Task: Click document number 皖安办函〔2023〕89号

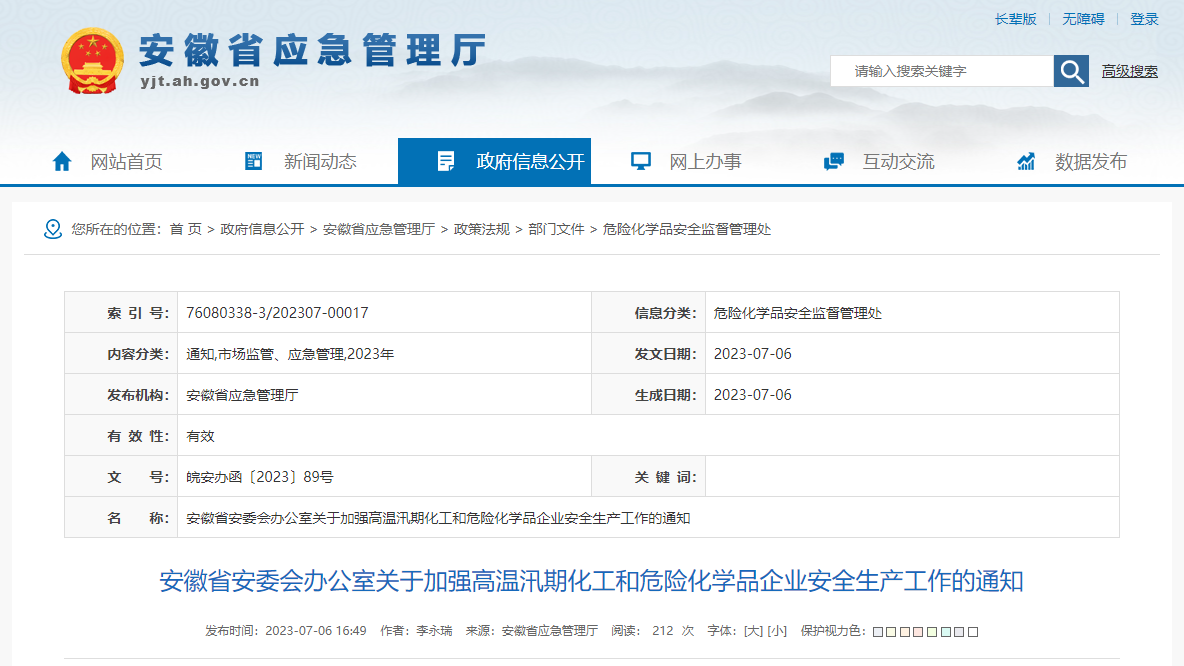Action: point(260,476)
